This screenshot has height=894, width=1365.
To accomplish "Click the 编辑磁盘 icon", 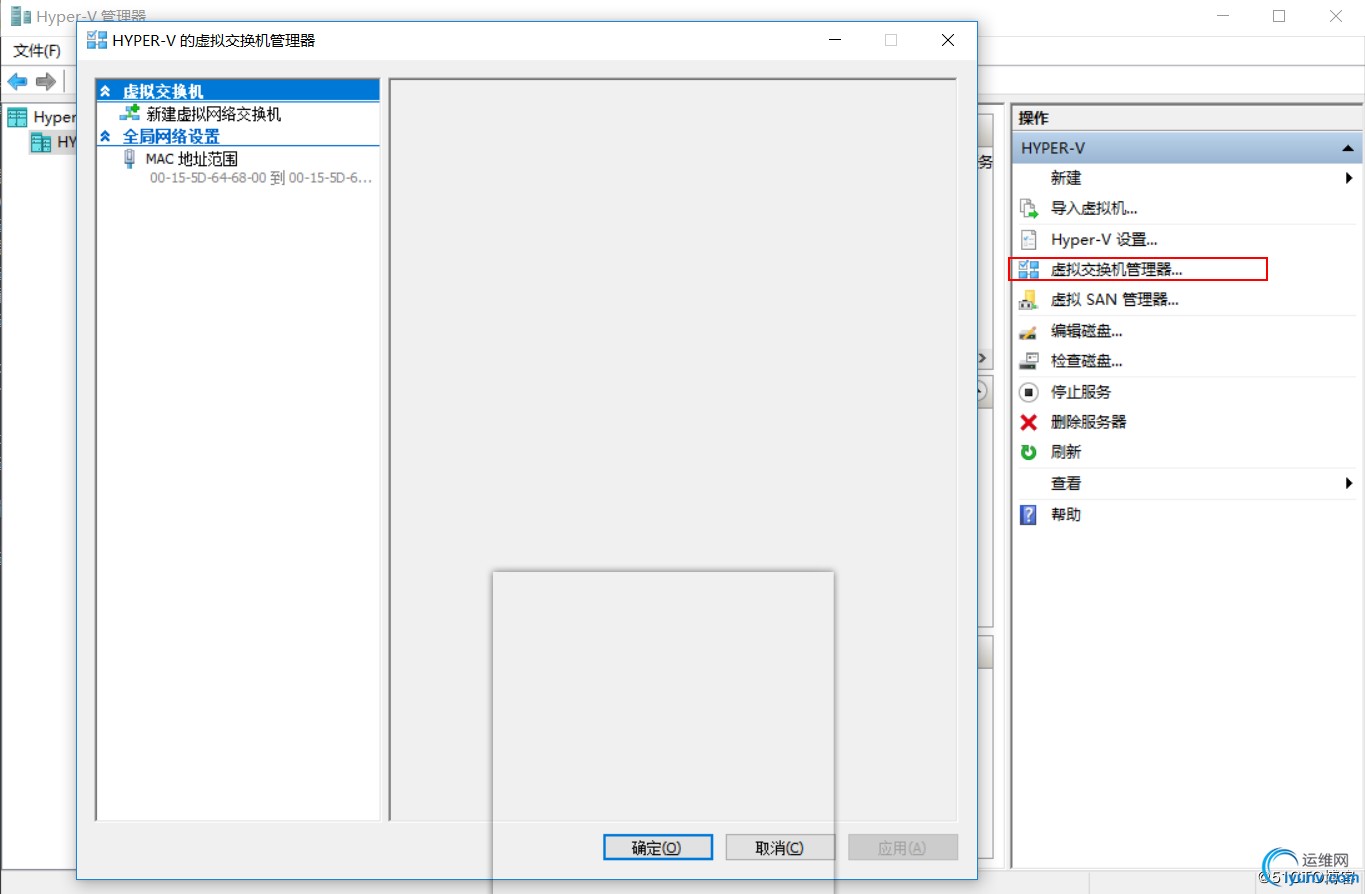I will click(1028, 331).
